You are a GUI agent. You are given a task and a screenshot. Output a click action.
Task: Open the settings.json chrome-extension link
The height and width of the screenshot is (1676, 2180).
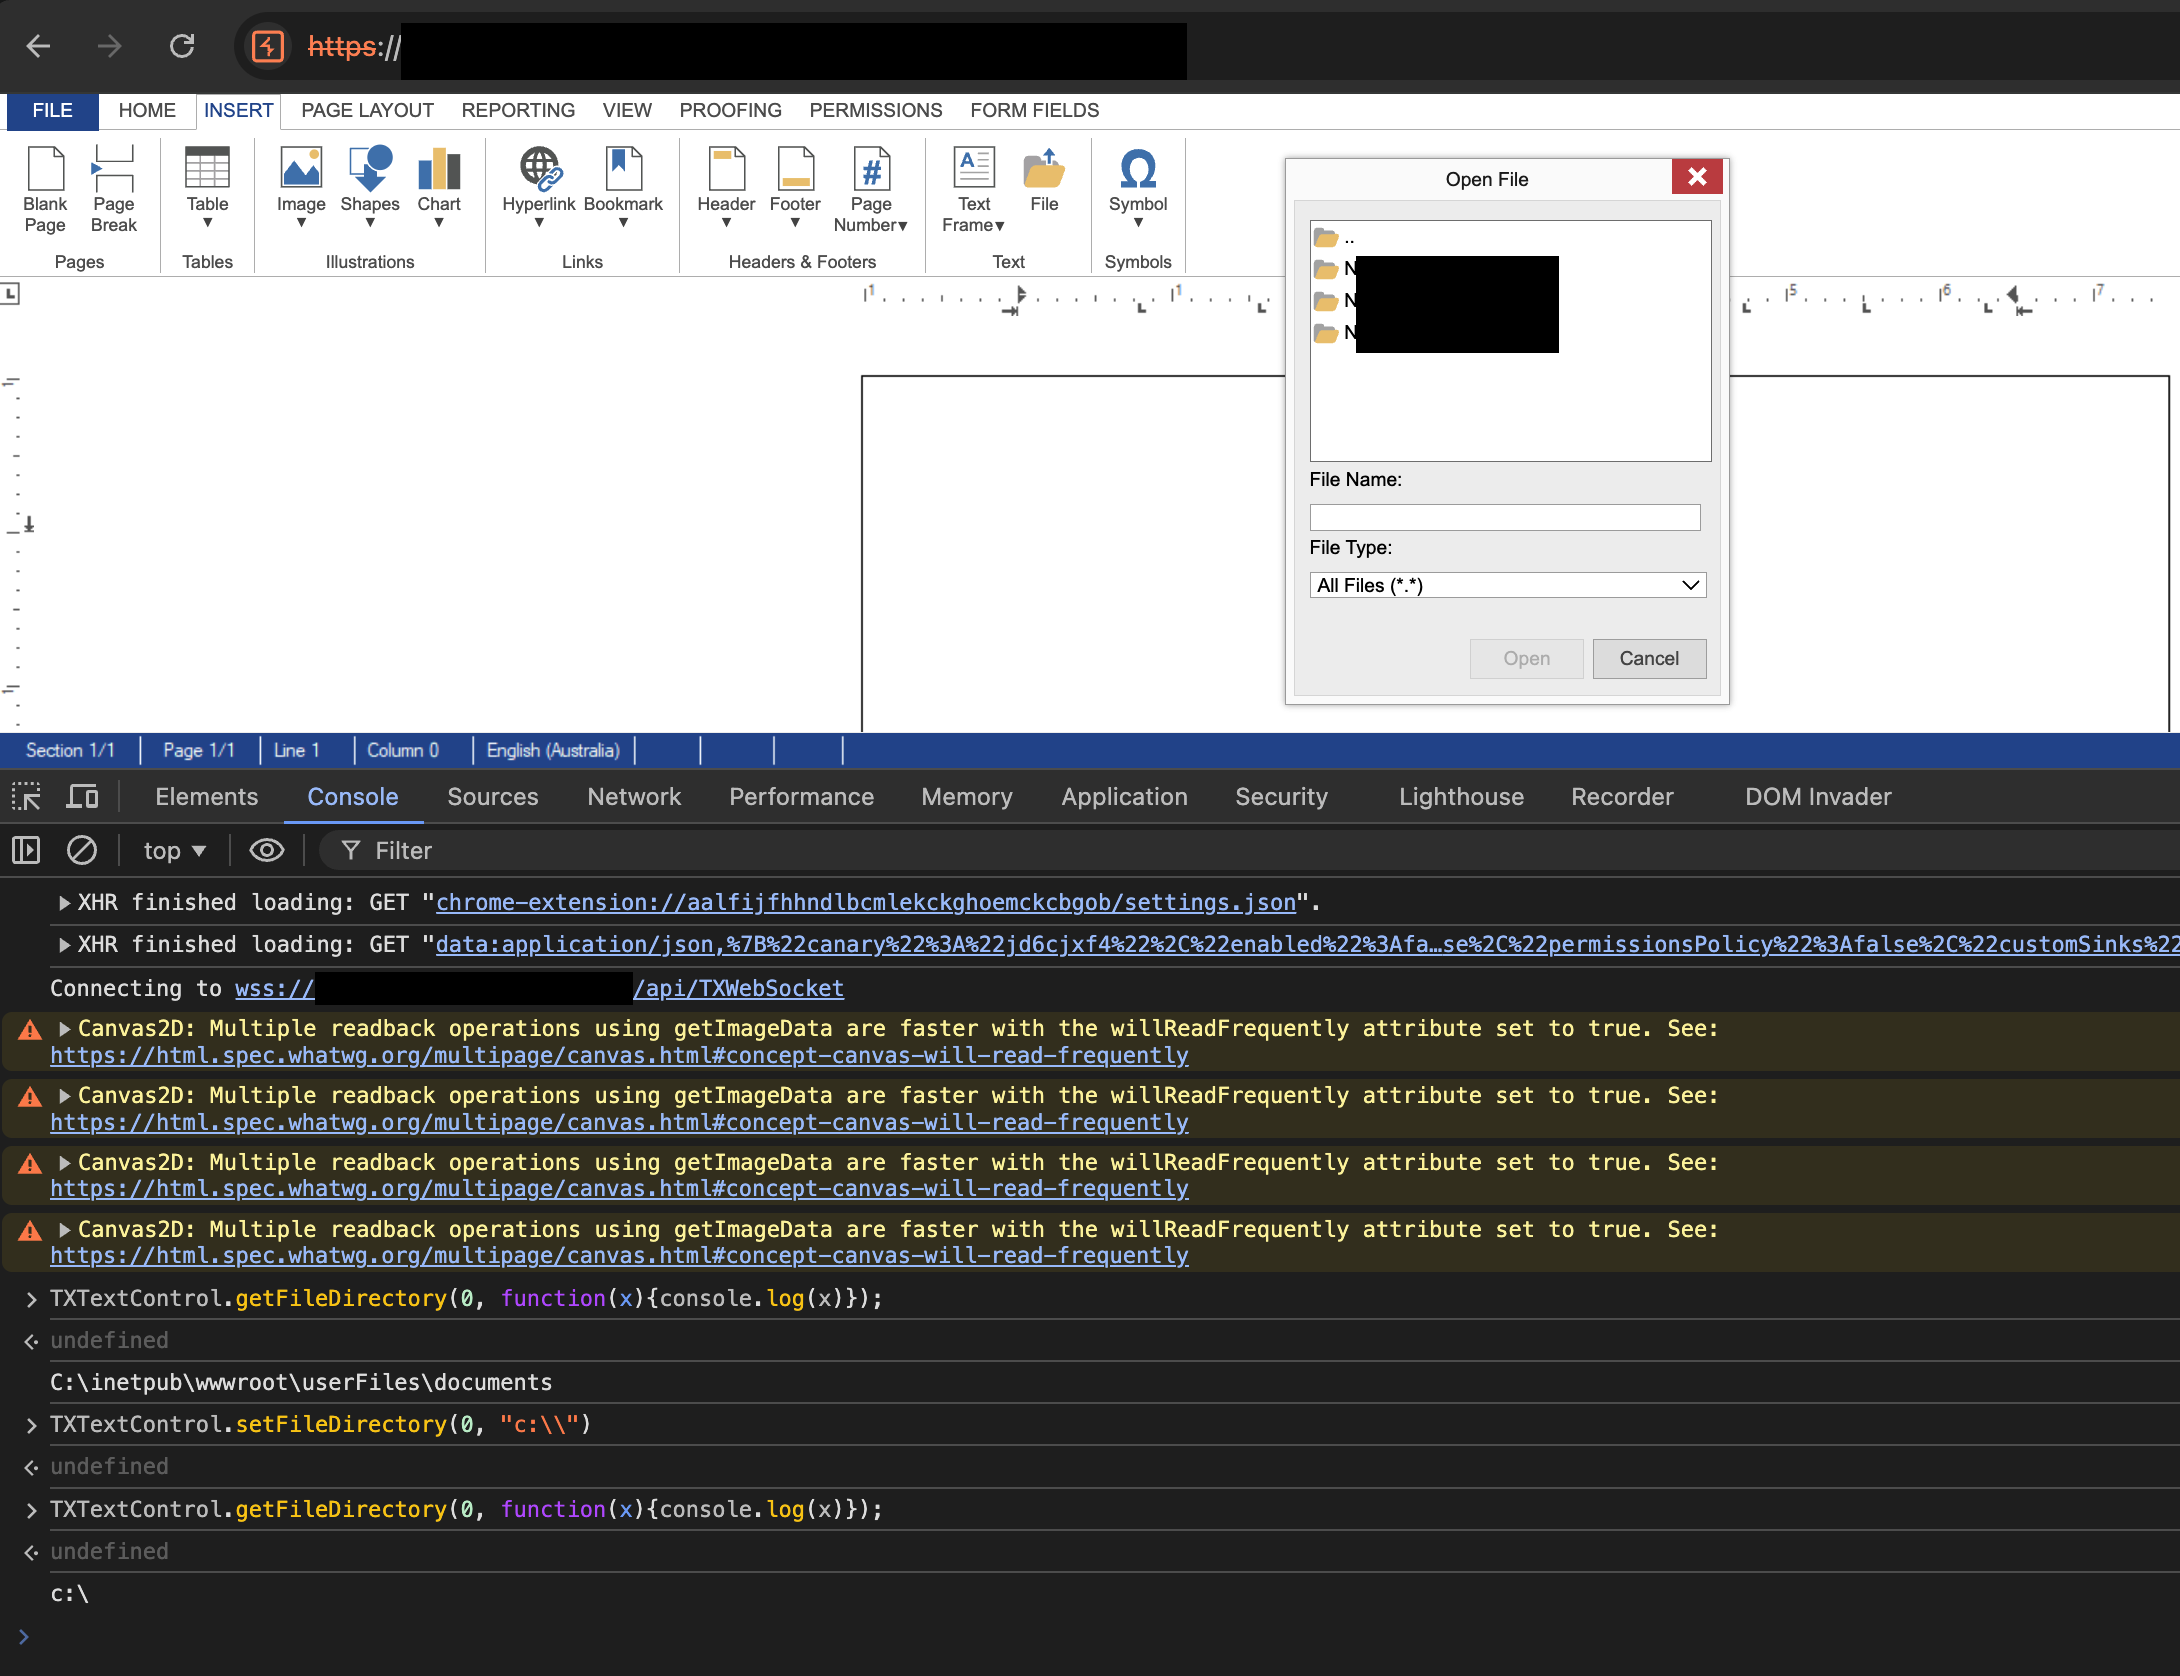[865, 903]
